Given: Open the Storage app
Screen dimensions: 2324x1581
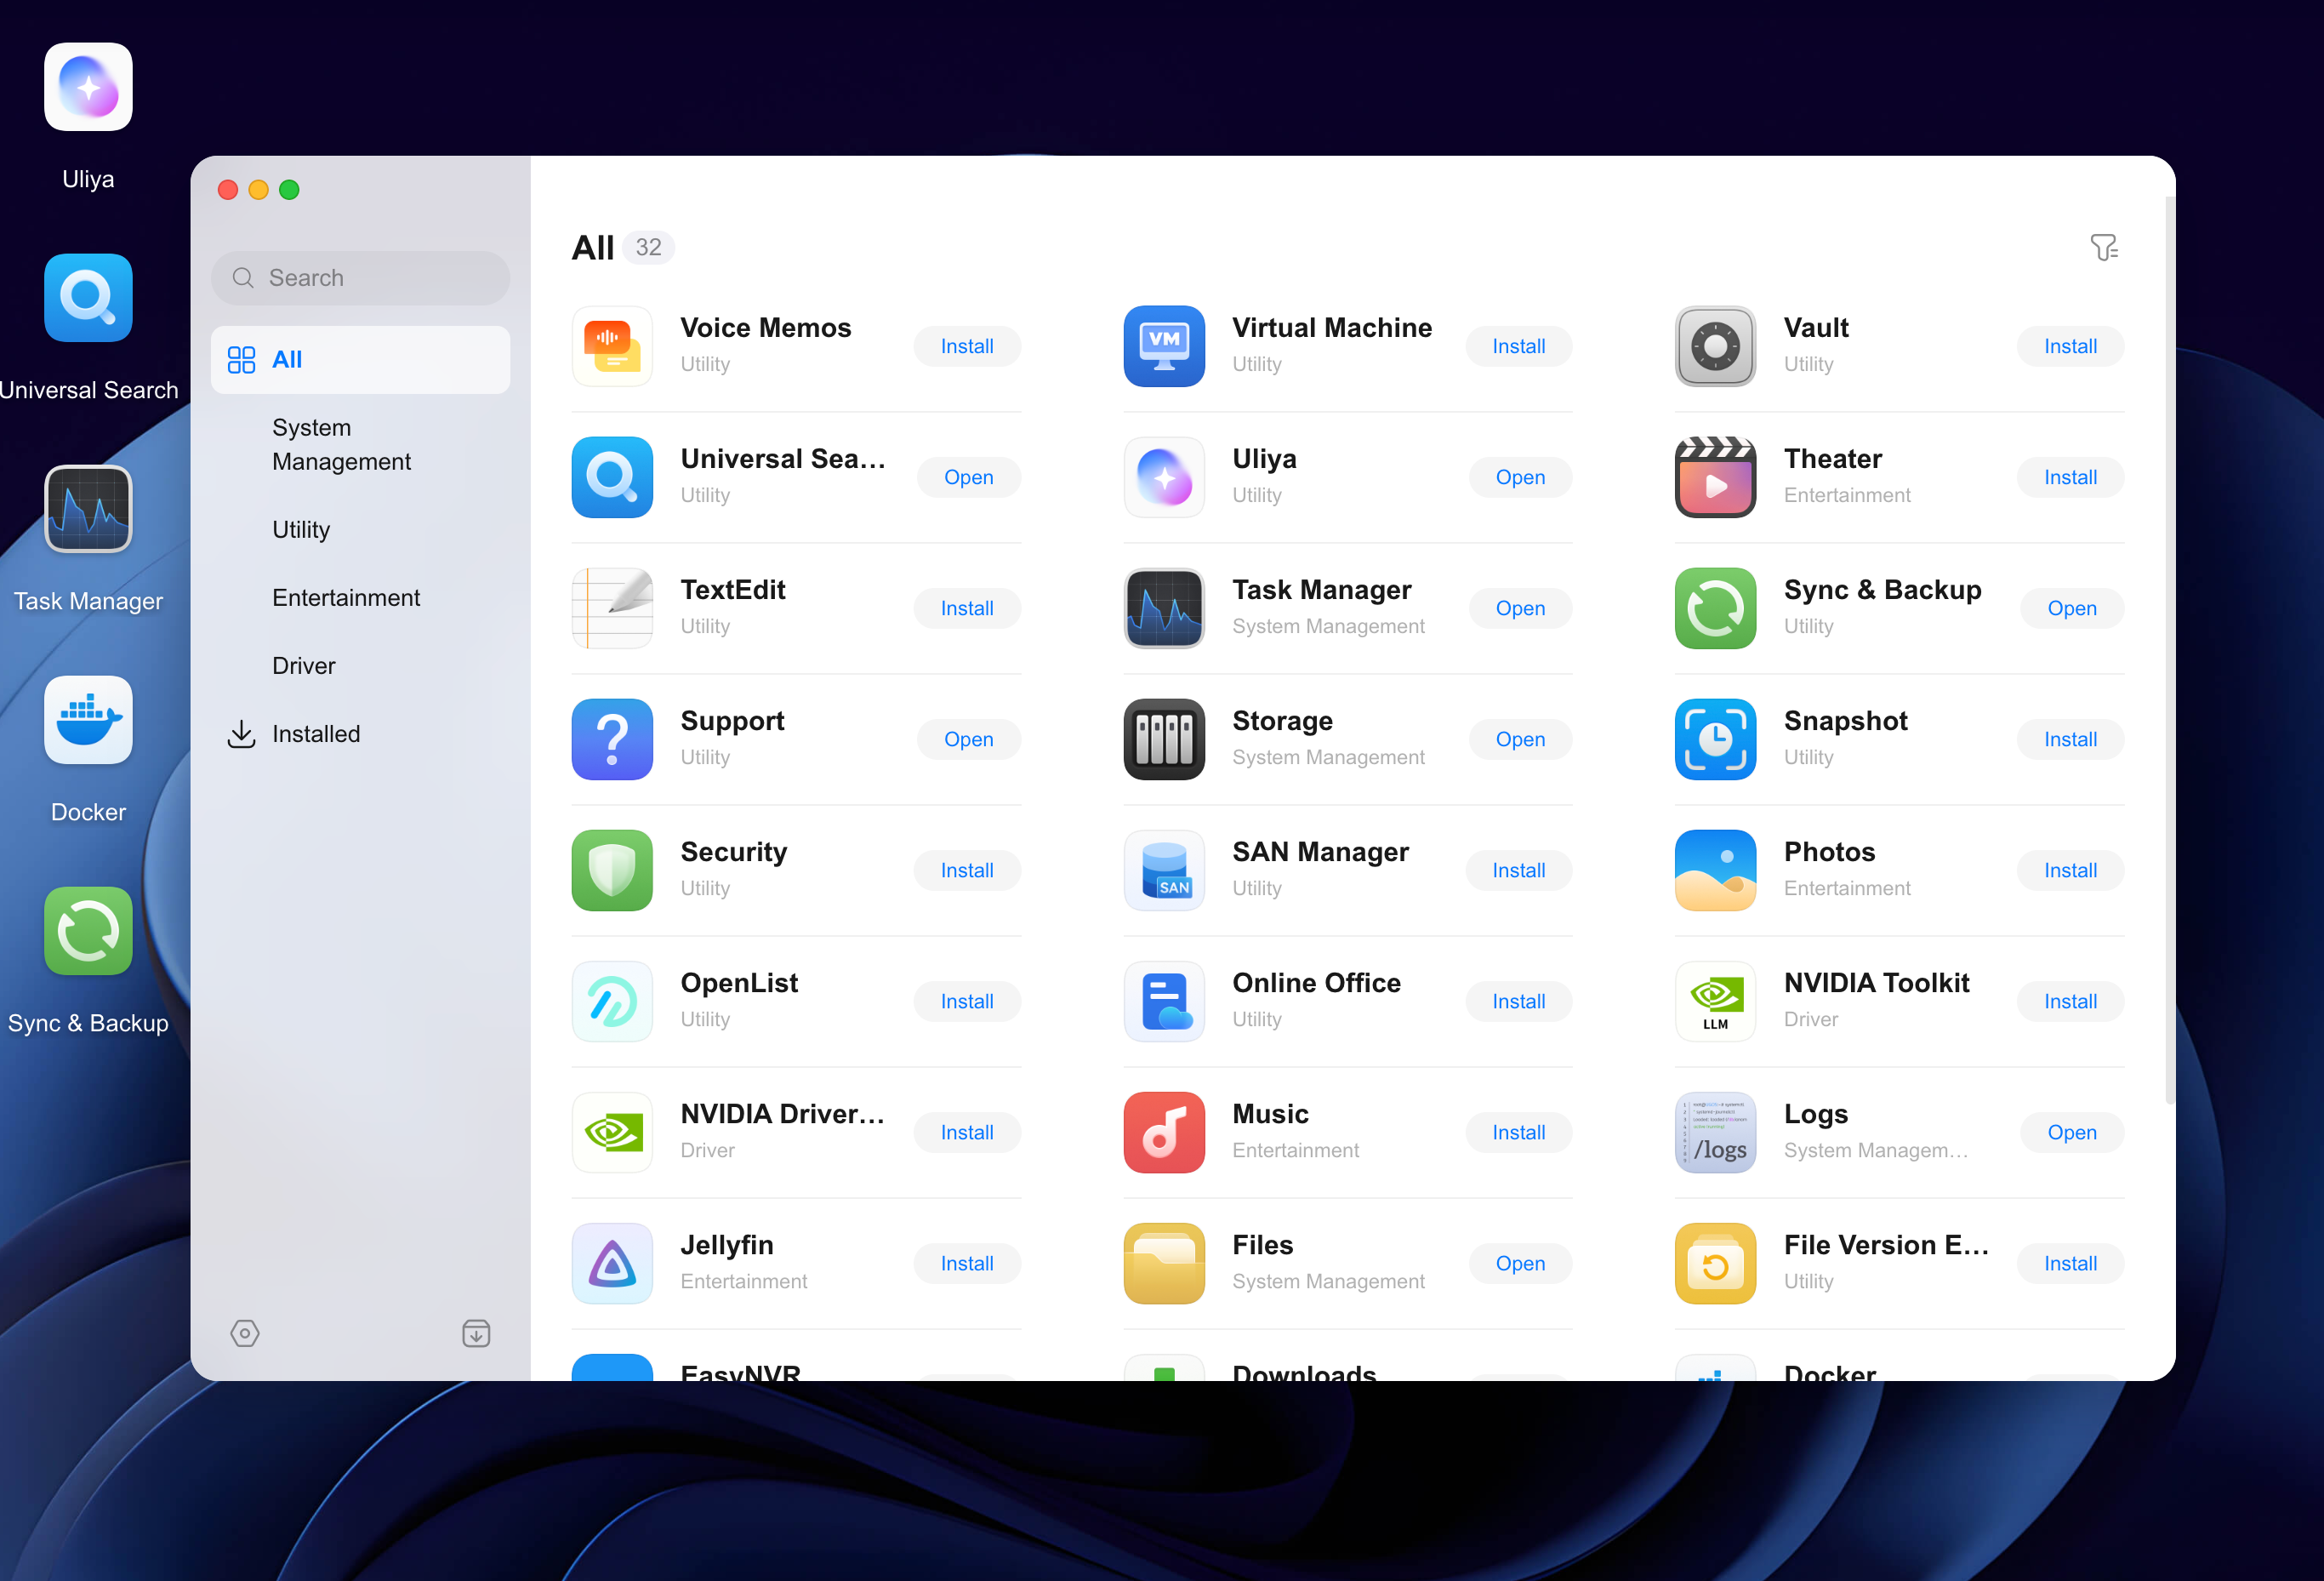Looking at the screenshot, I should (x=1520, y=739).
